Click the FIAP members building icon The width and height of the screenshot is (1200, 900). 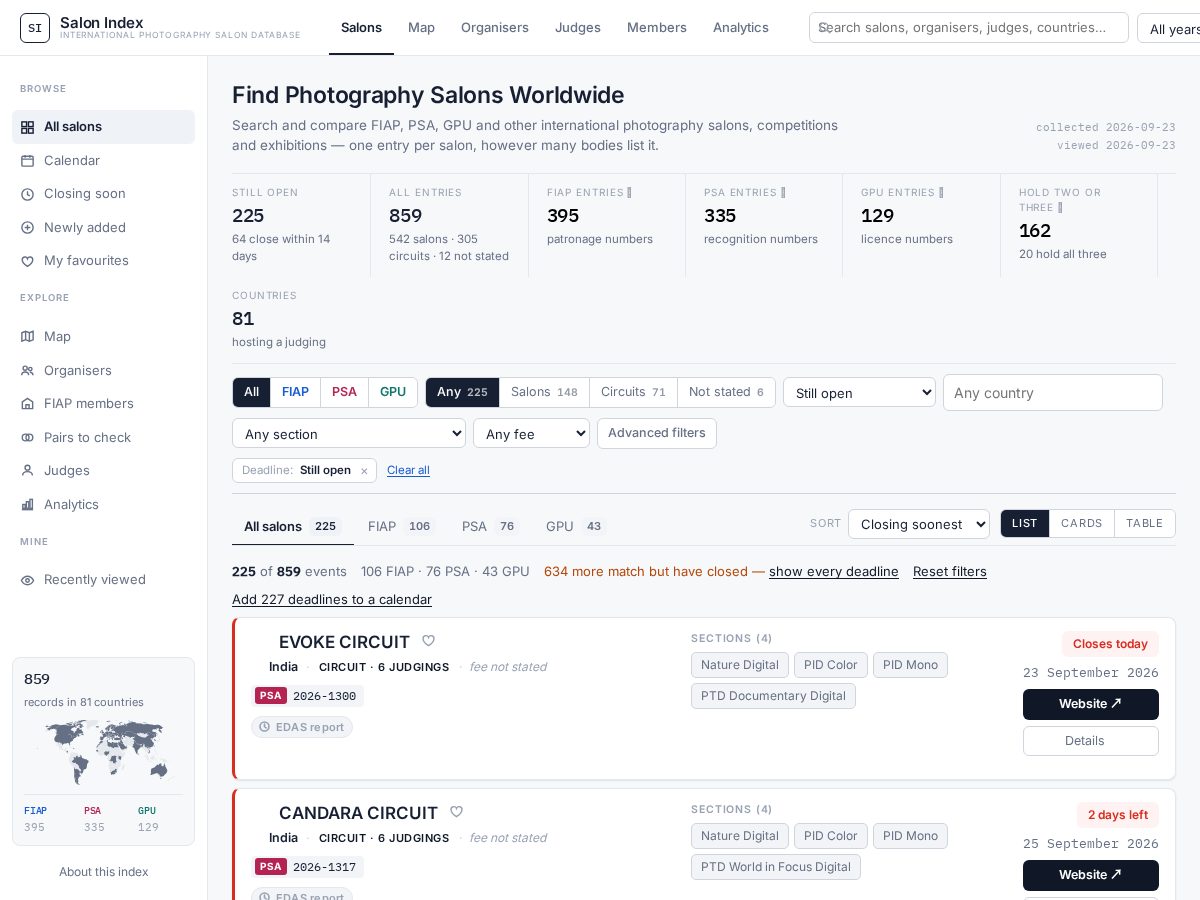(x=28, y=404)
